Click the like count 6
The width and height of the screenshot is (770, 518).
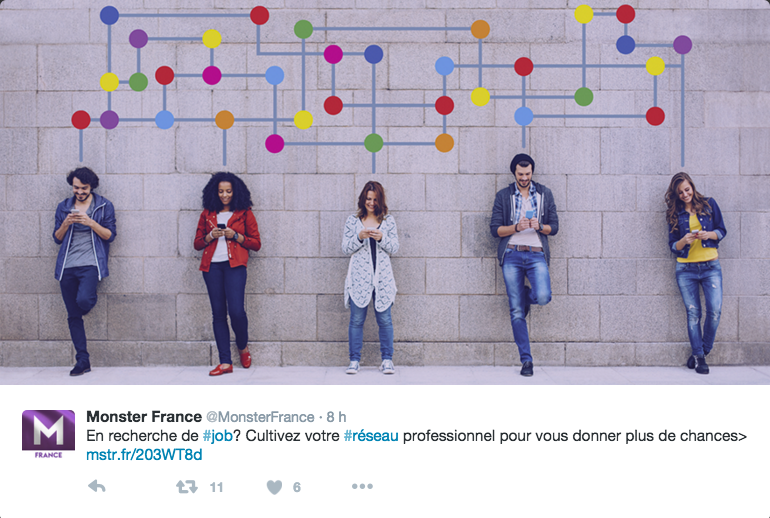point(297,487)
